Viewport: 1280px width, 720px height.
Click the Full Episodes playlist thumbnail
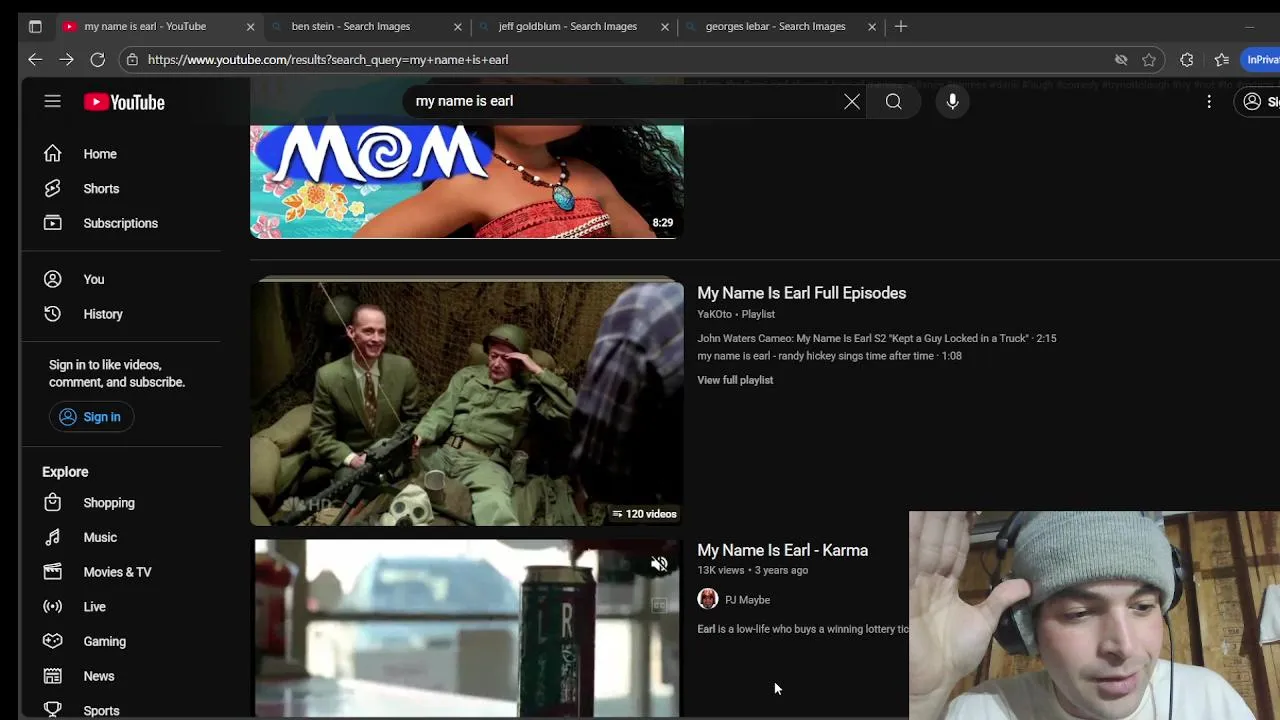(x=467, y=402)
